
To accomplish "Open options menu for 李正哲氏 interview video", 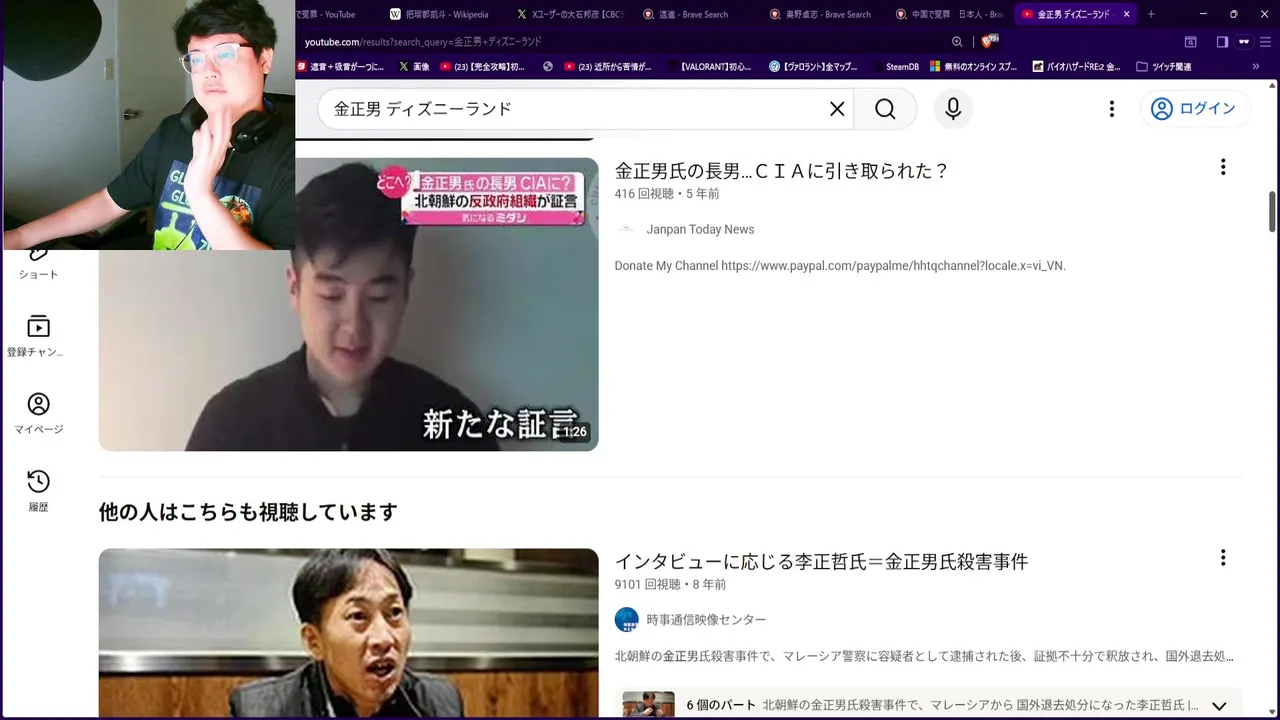I will [x=1222, y=558].
